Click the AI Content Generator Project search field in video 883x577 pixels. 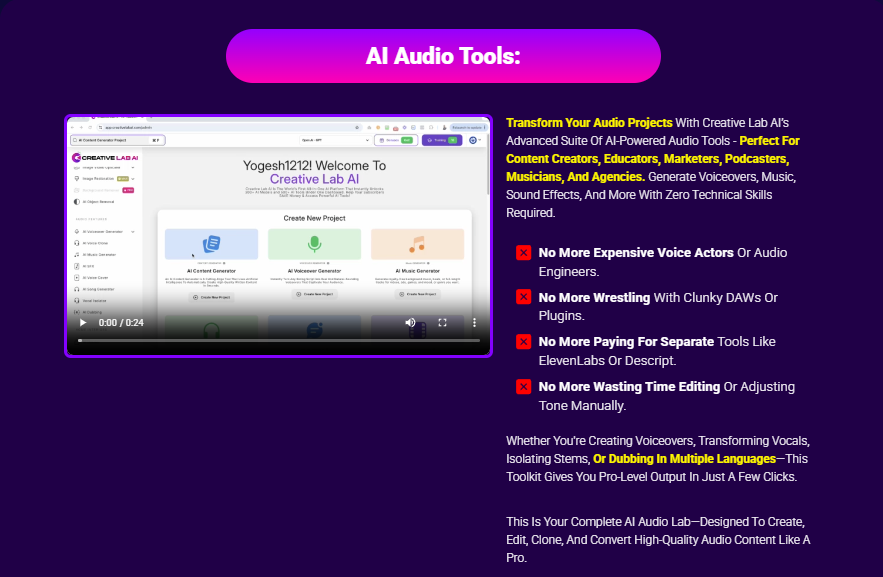click(117, 140)
